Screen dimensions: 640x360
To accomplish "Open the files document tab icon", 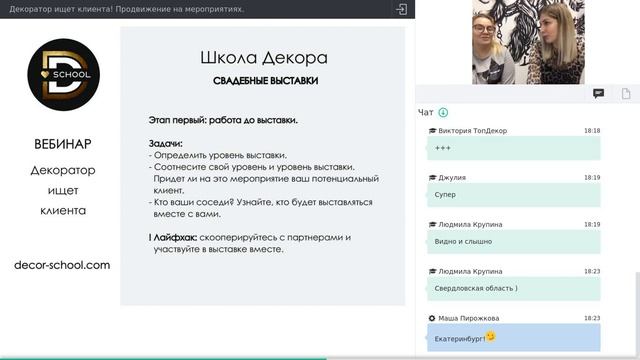I will pos(626,93).
